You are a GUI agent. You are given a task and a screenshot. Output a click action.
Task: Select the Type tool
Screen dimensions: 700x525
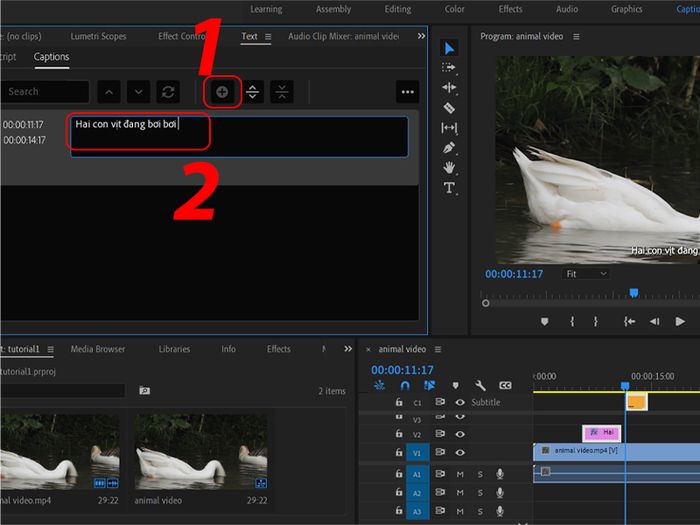(449, 188)
